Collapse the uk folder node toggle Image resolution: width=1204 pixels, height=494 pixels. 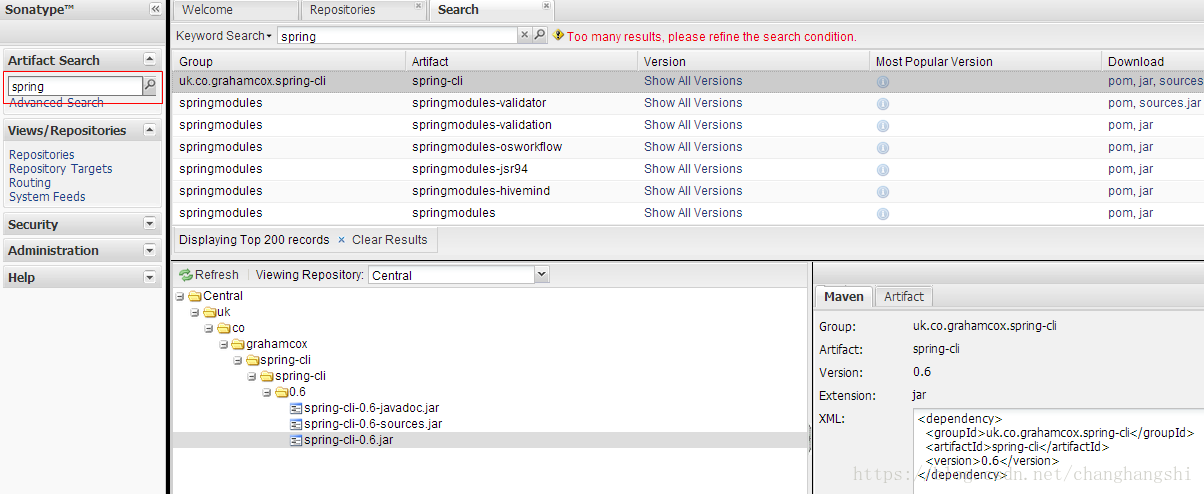[x=194, y=312]
